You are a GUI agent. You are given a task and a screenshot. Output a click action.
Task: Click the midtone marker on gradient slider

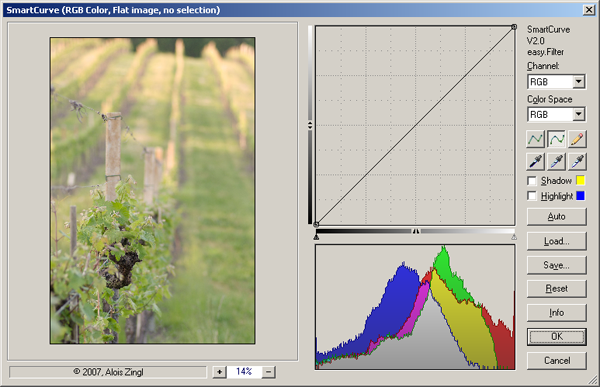coord(416,231)
